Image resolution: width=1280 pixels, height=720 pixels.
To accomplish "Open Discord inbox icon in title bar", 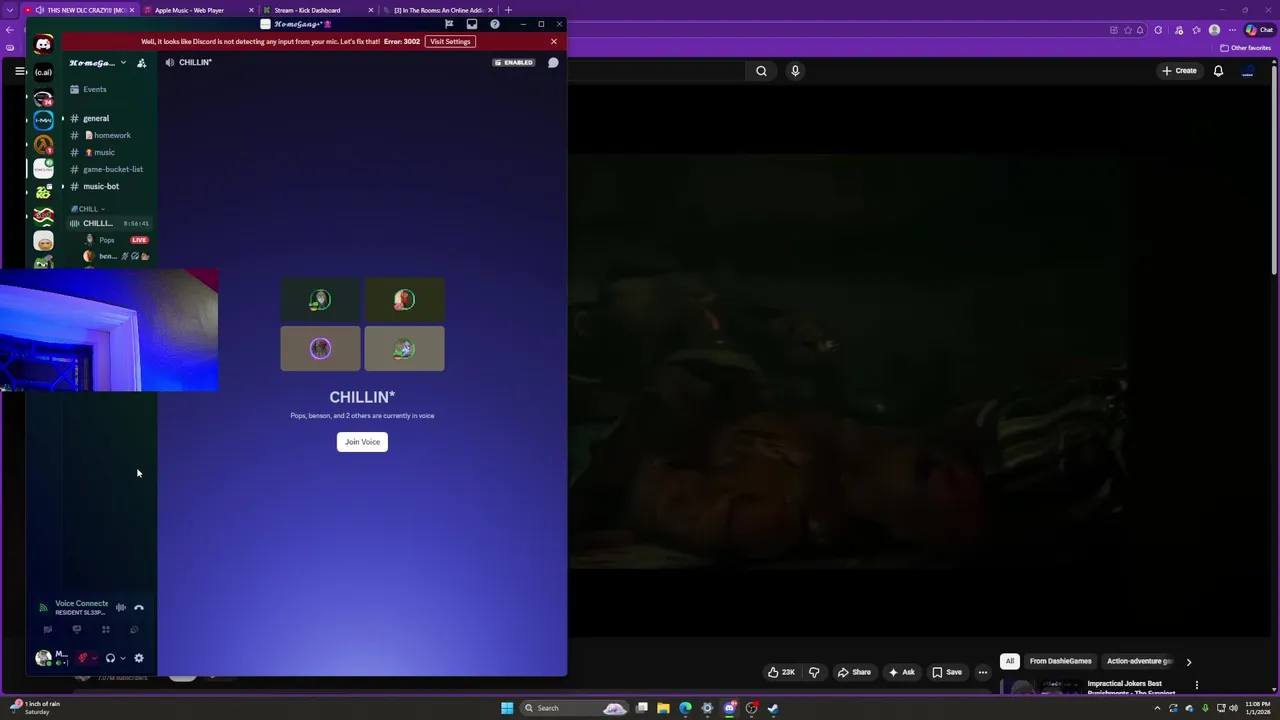I will (472, 24).
